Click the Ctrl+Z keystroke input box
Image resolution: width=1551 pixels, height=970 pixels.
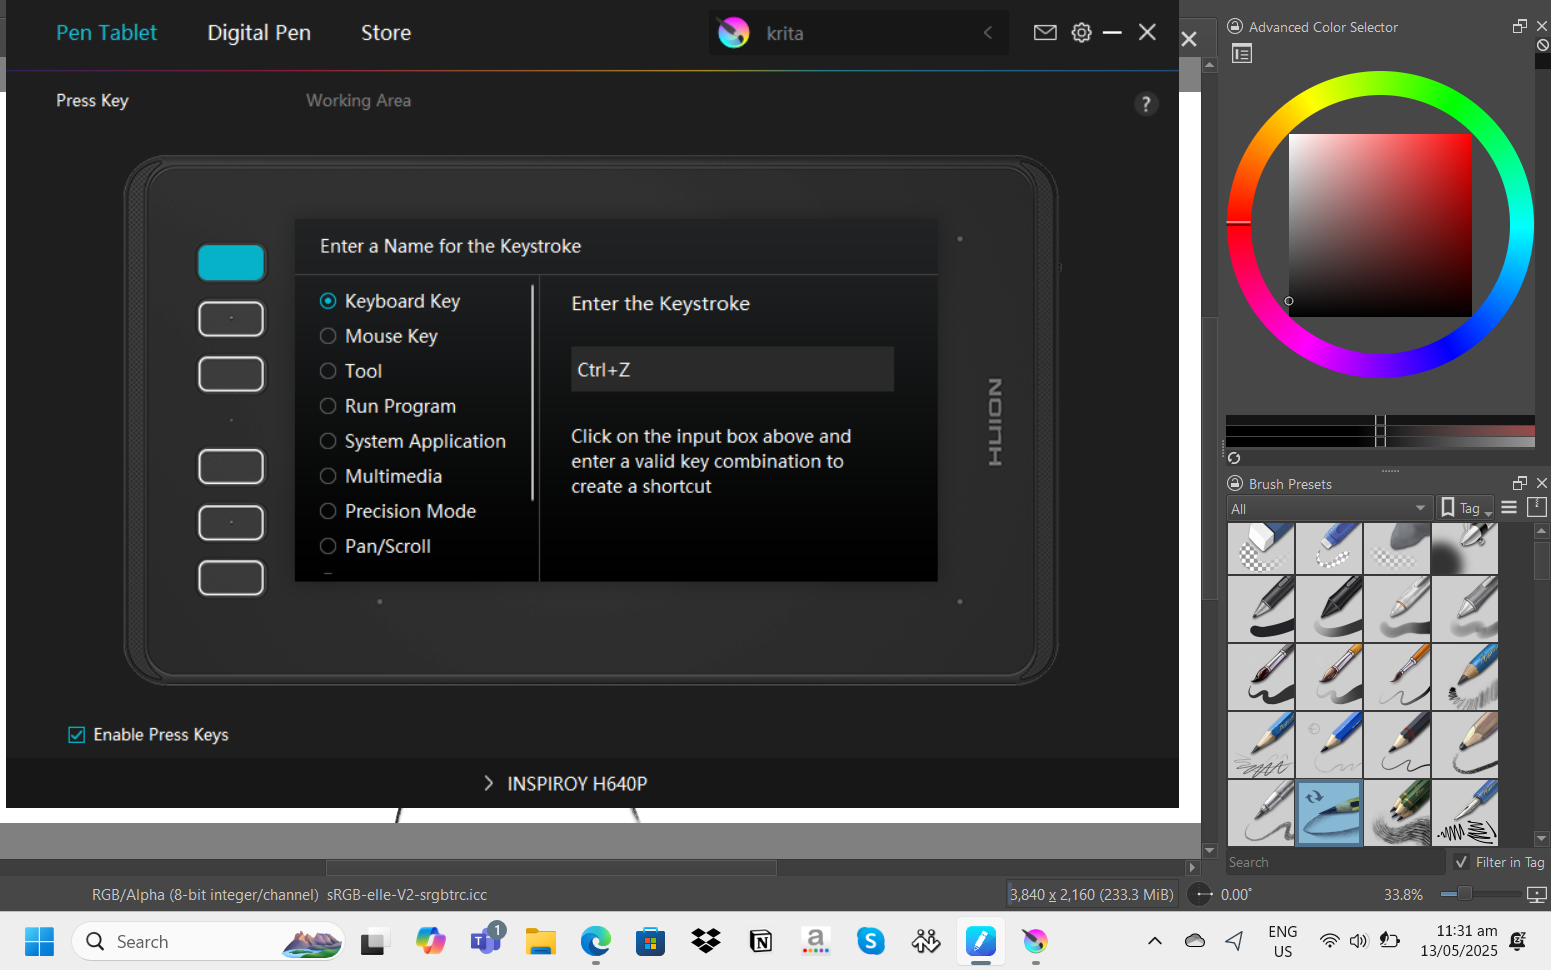click(732, 370)
